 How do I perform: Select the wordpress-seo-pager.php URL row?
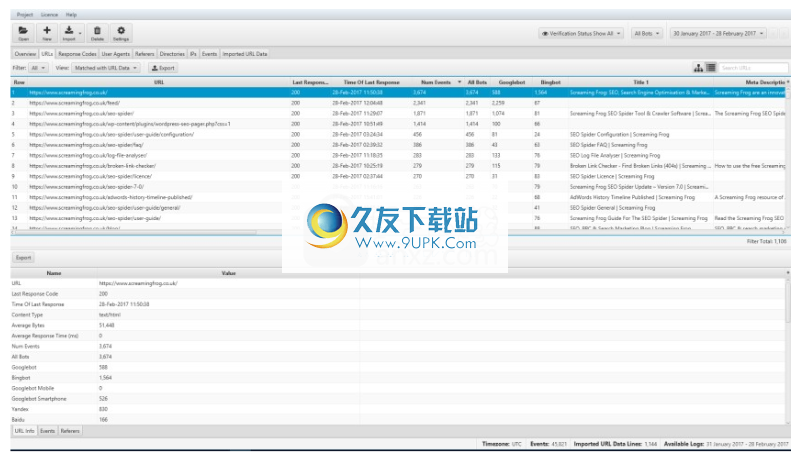pos(399,124)
